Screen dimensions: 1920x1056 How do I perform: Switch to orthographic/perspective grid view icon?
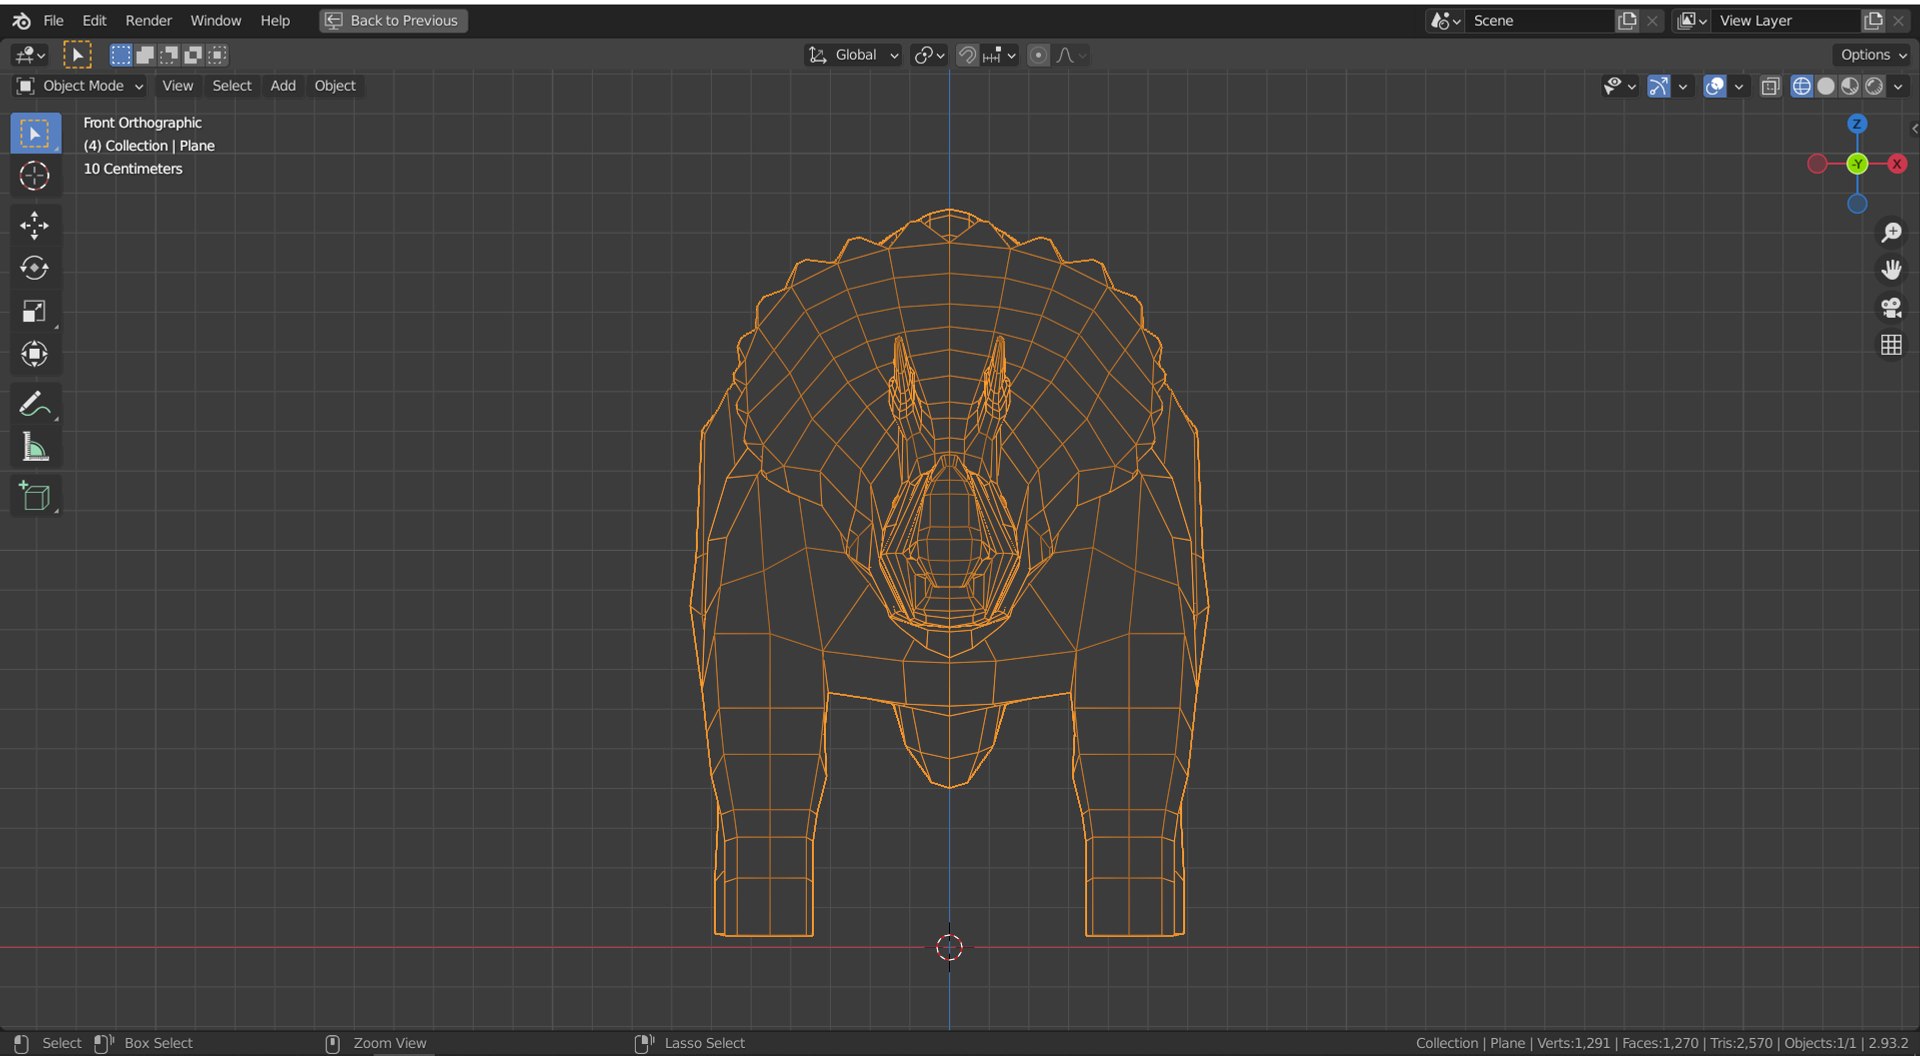[x=1890, y=346]
